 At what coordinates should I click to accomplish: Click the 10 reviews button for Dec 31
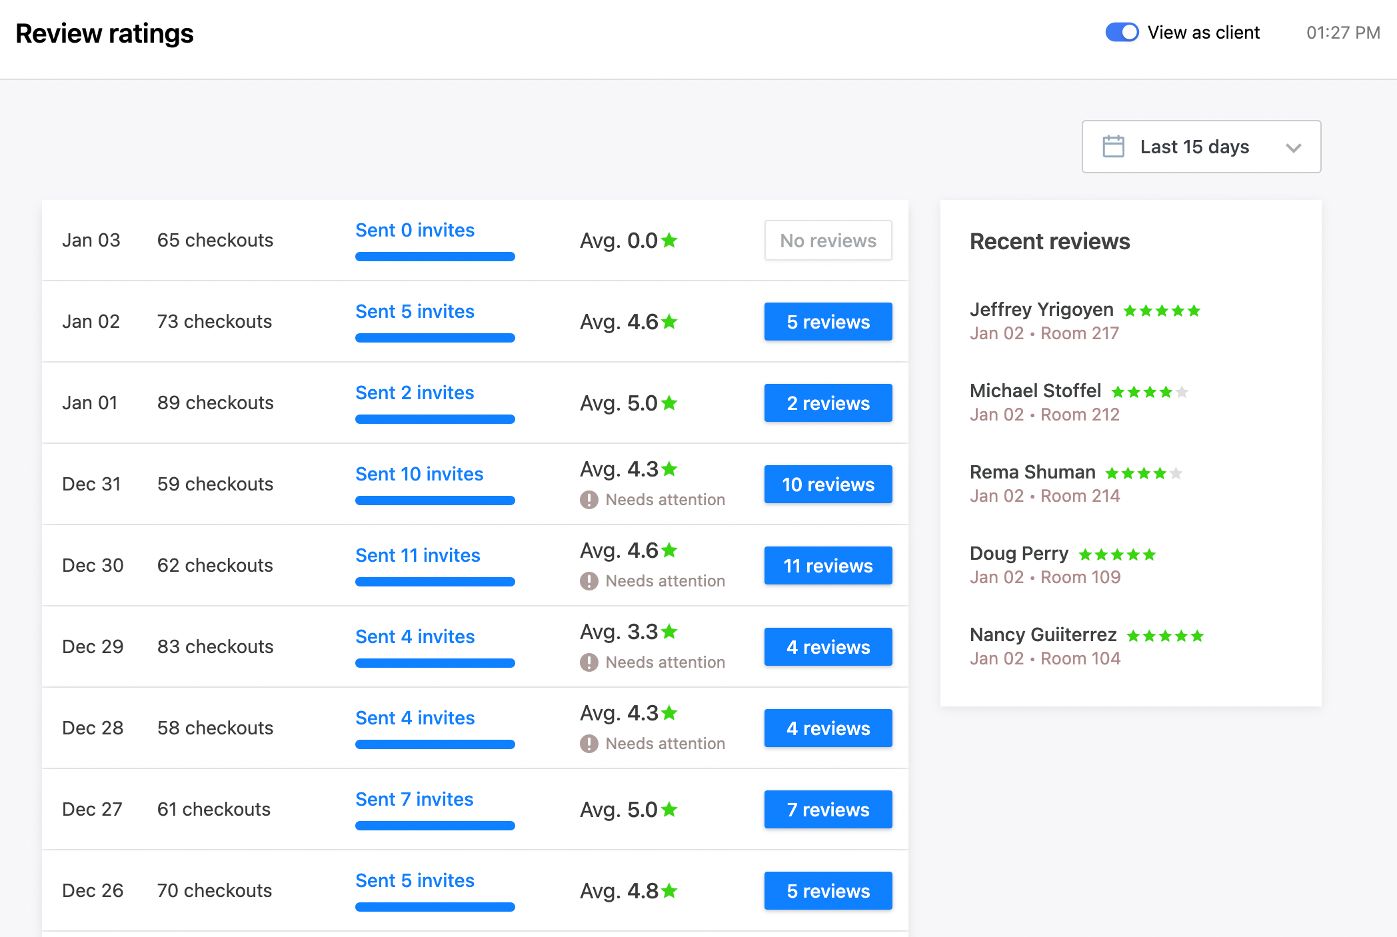(x=827, y=484)
